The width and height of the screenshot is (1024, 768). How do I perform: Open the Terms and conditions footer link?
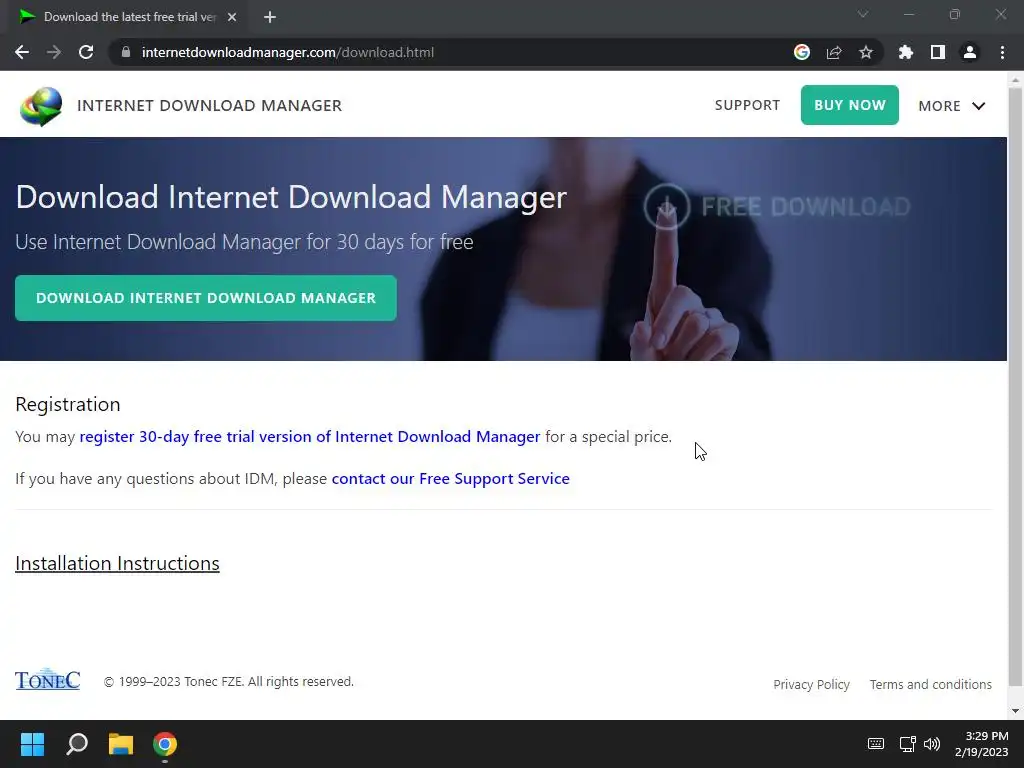tap(931, 684)
